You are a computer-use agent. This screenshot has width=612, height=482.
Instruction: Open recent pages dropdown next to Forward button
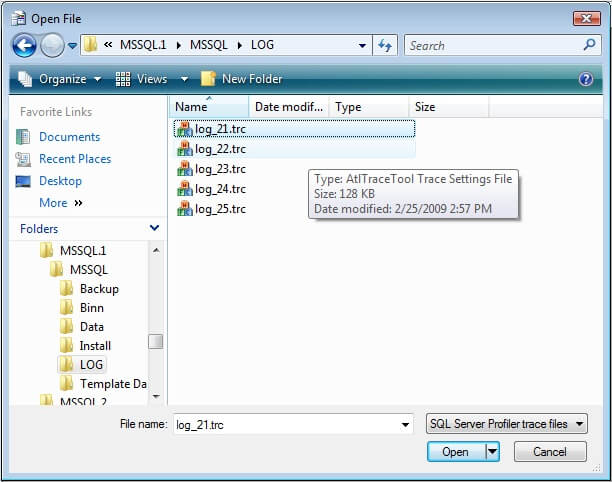click(x=72, y=46)
